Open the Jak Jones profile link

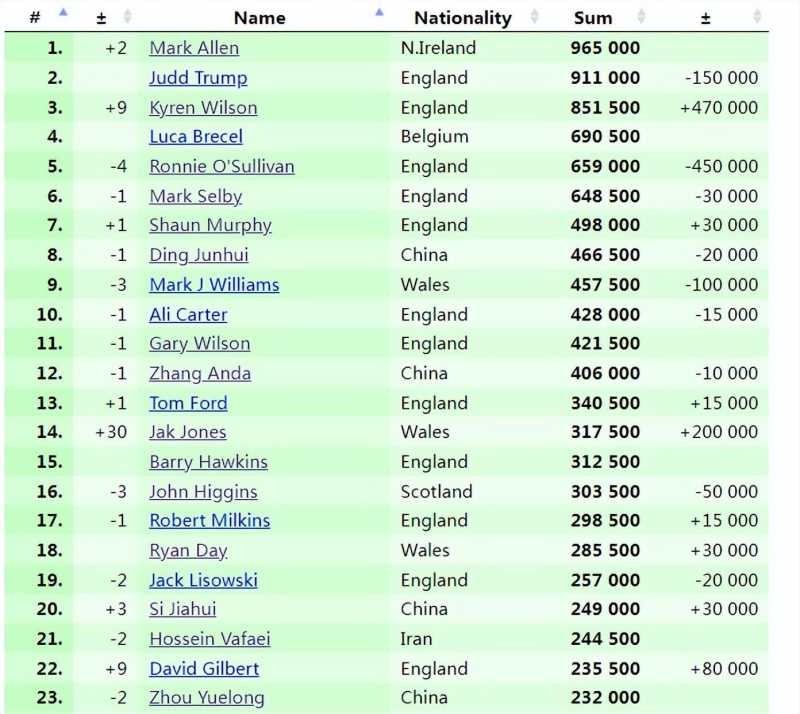pyautogui.click(x=188, y=432)
